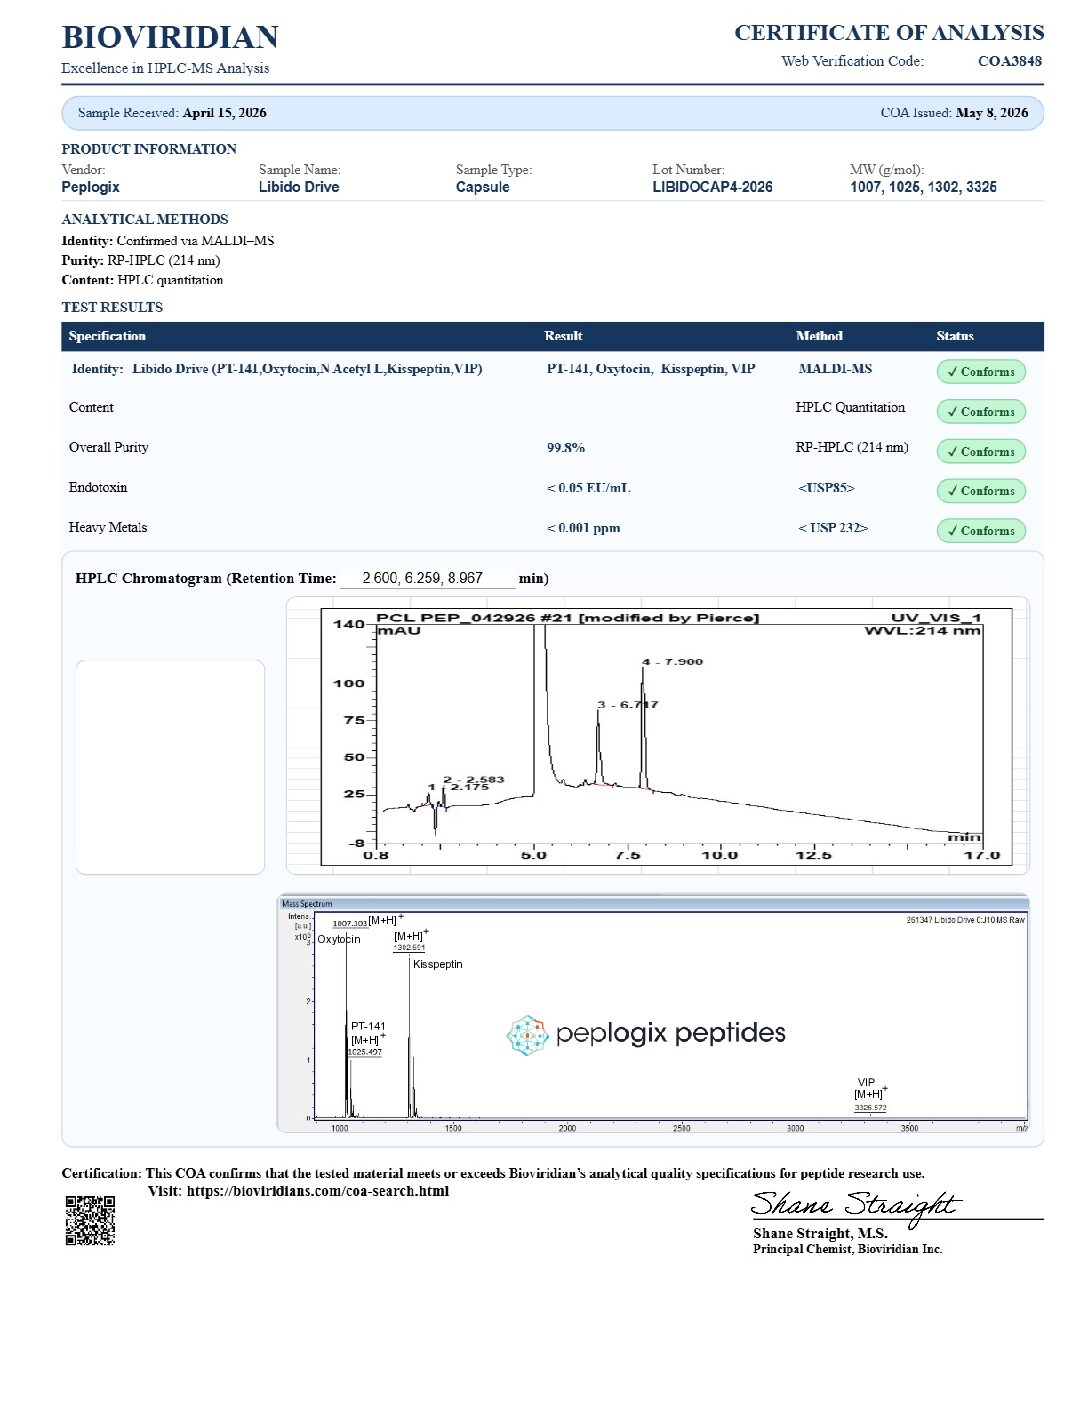Click the PT-141 peak label in mass spectrum
Screen dimensions: 1088x1408
pyautogui.click(x=368, y=1026)
